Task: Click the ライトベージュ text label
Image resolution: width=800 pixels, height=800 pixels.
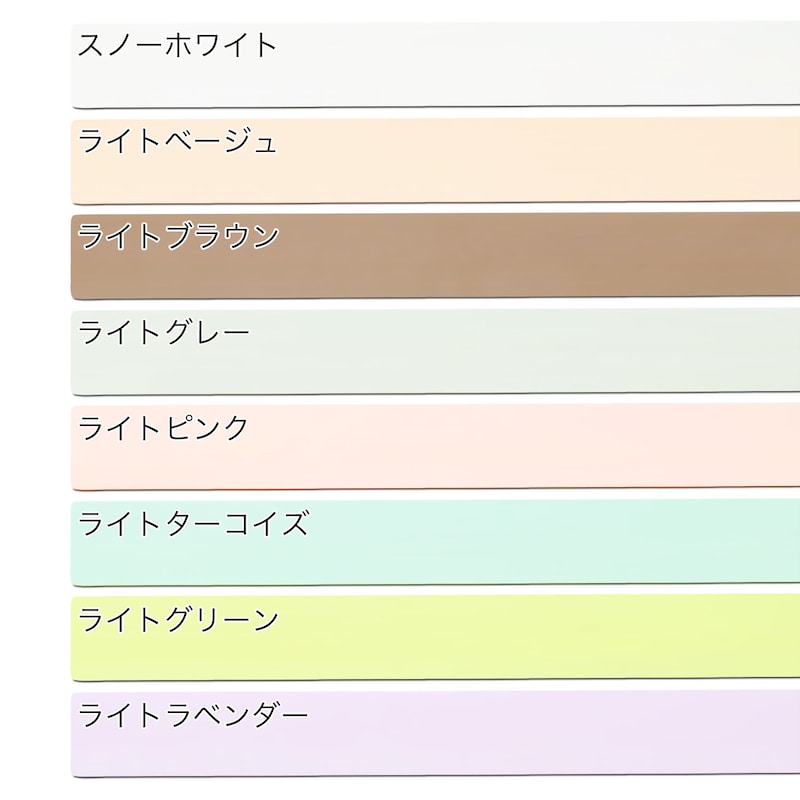Action: tap(177, 140)
